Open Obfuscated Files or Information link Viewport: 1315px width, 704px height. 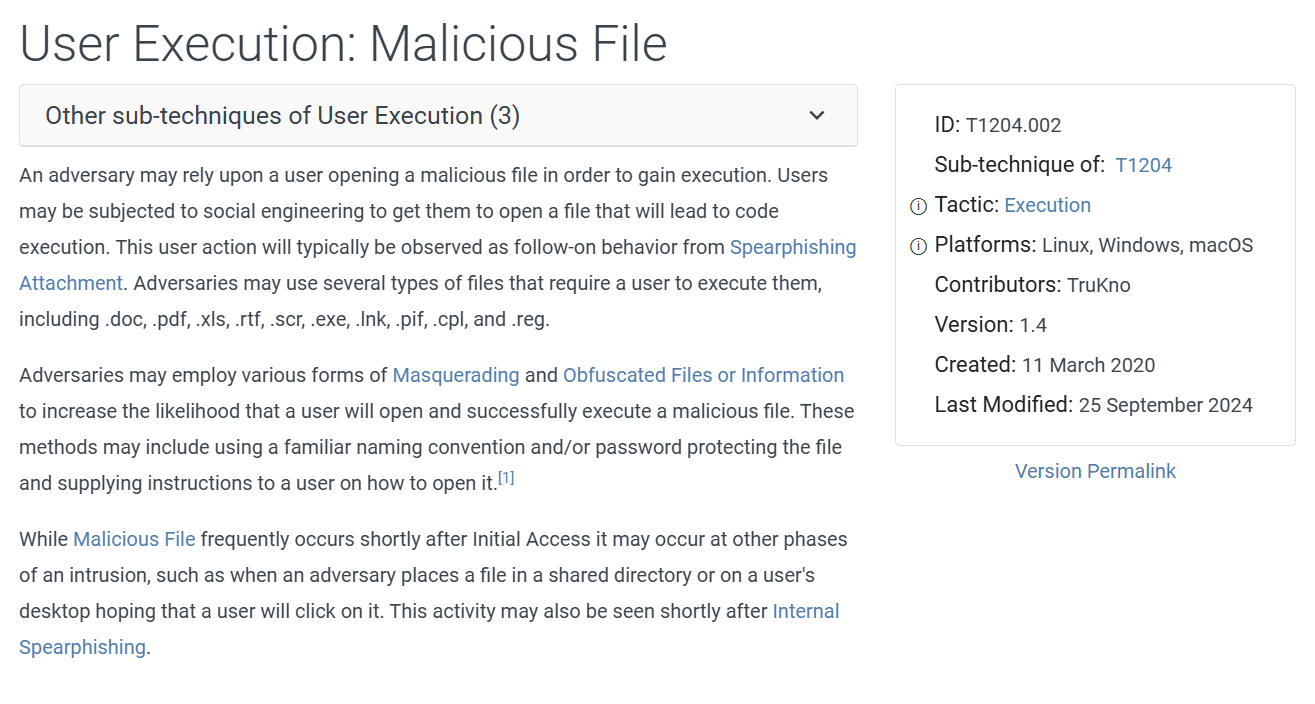703,375
